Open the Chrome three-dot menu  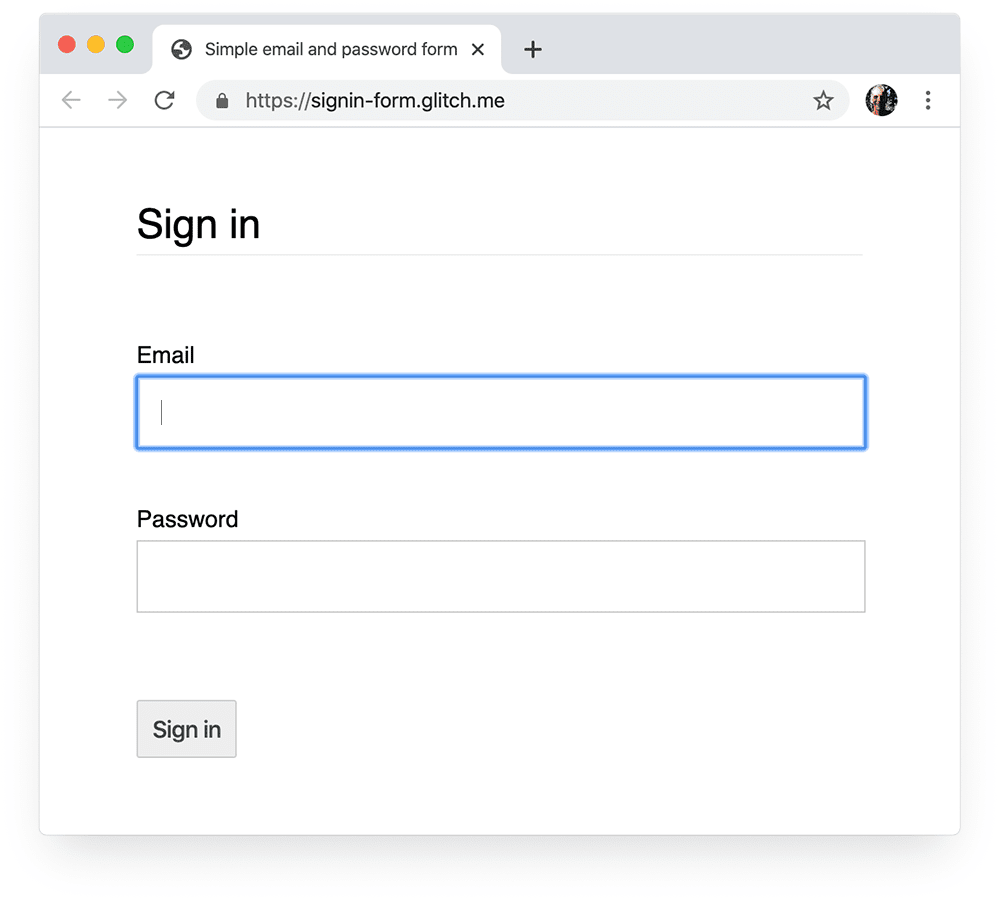click(x=928, y=100)
